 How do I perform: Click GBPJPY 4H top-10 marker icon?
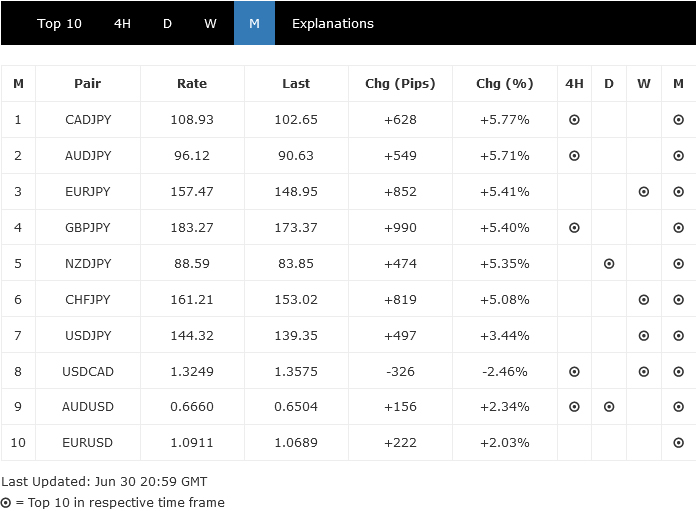(x=574, y=228)
